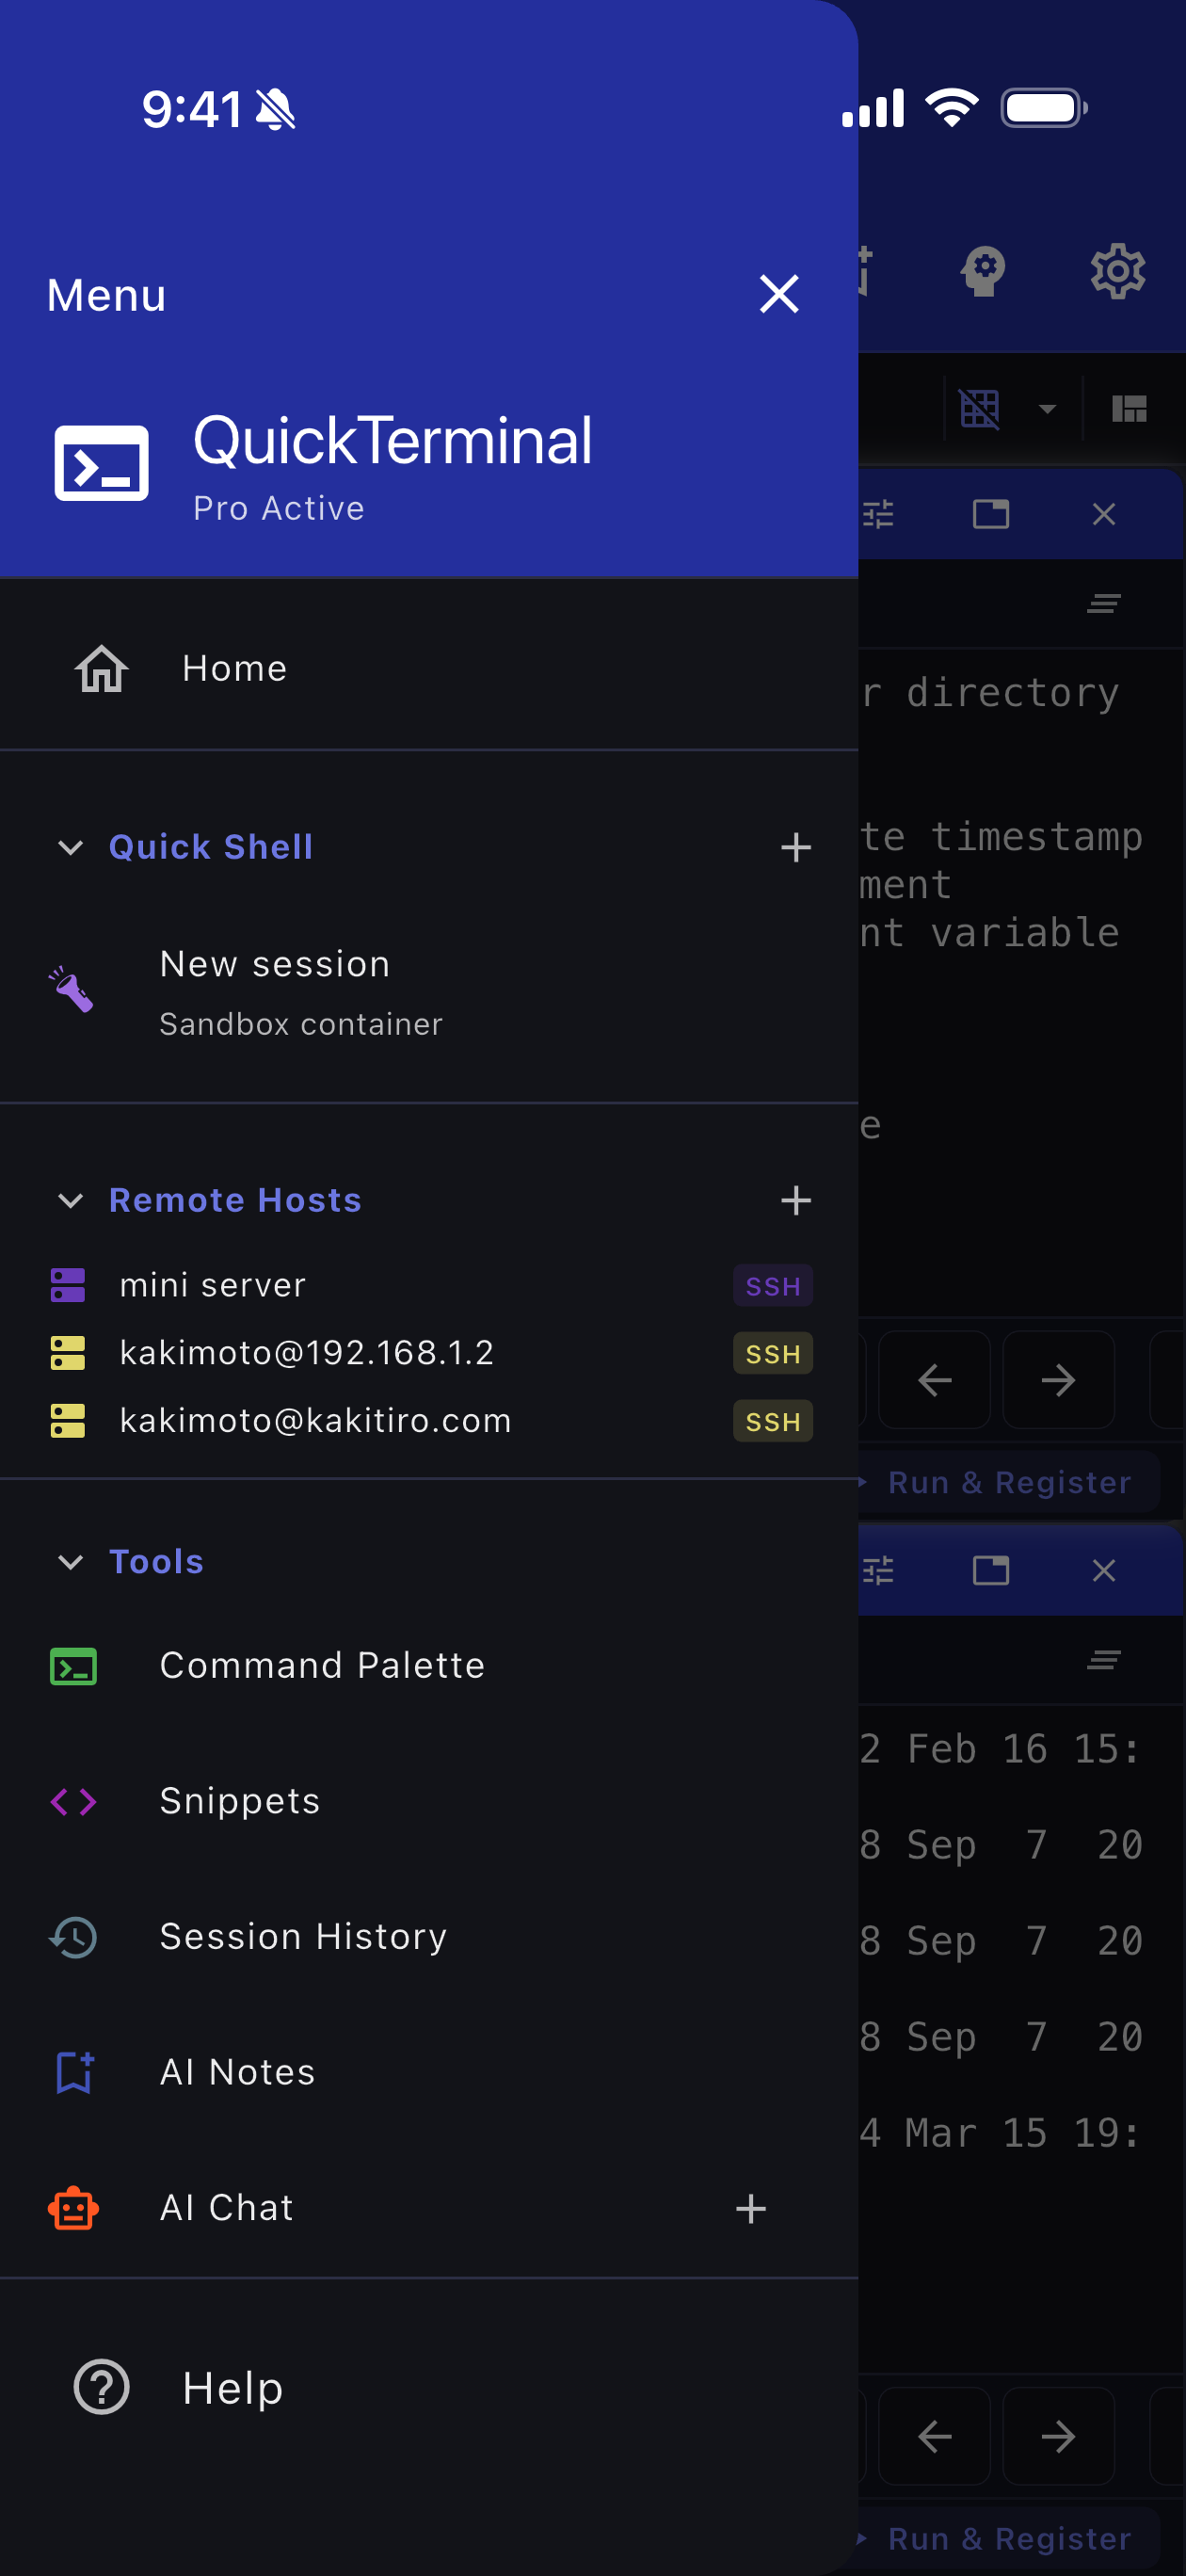Open tune settings of lower terminal pane
The height and width of the screenshot is (2576, 1186).
coord(877,1571)
